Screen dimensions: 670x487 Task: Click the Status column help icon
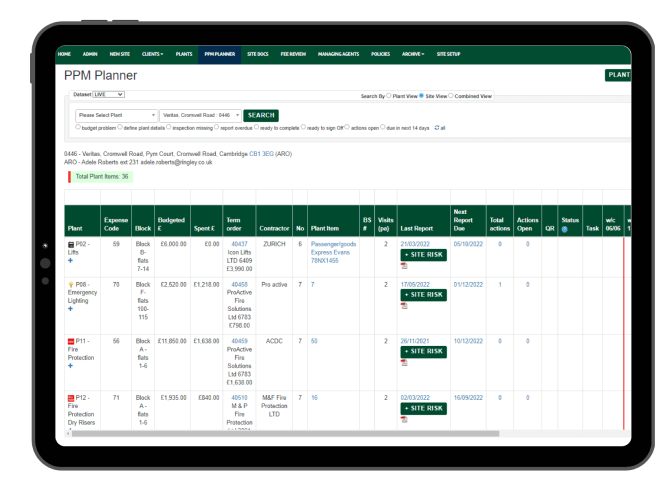pos(564,227)
